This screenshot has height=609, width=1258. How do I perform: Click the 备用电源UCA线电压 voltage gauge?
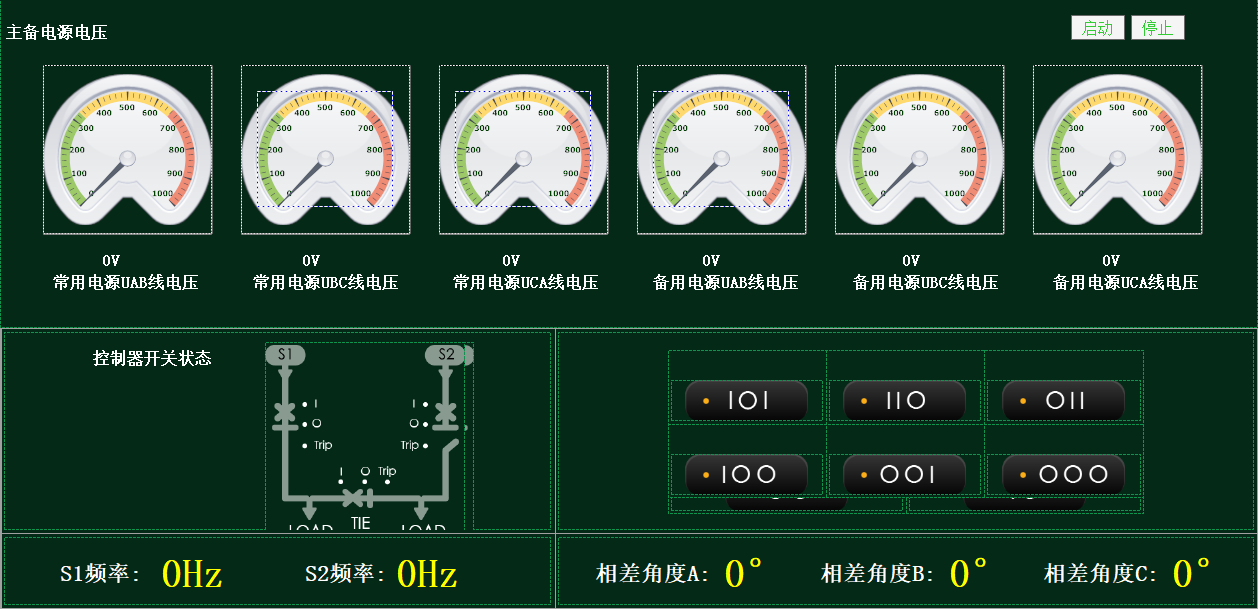click(x=1117, y=150)
